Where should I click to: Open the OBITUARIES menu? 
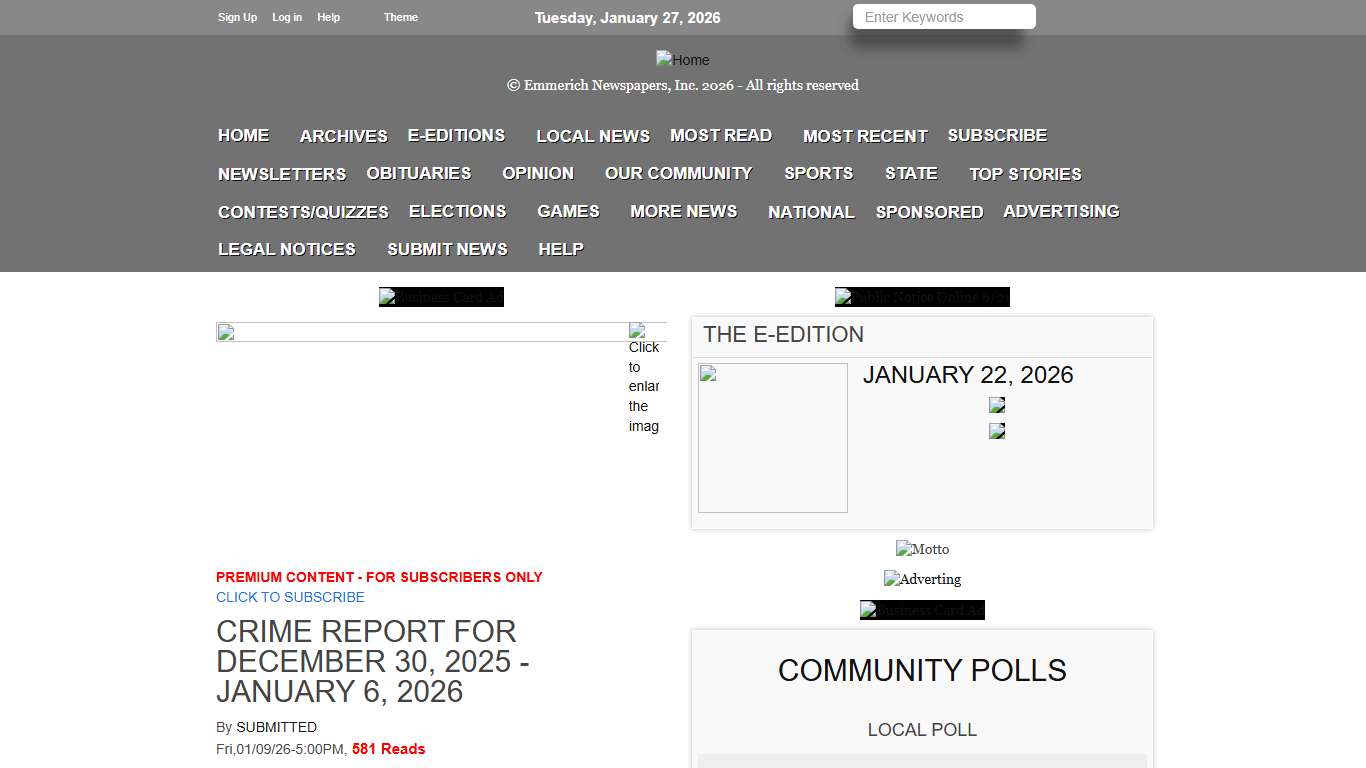418,173
